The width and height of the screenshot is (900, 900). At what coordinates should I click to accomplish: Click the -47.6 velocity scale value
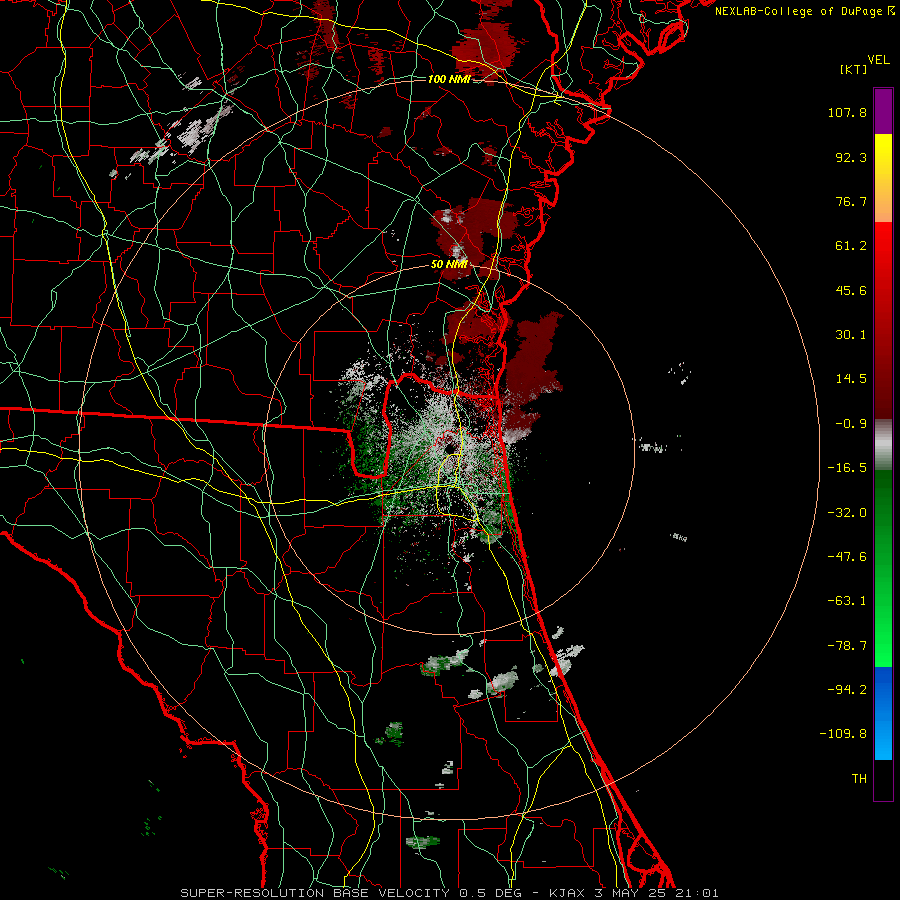[847, 557]
